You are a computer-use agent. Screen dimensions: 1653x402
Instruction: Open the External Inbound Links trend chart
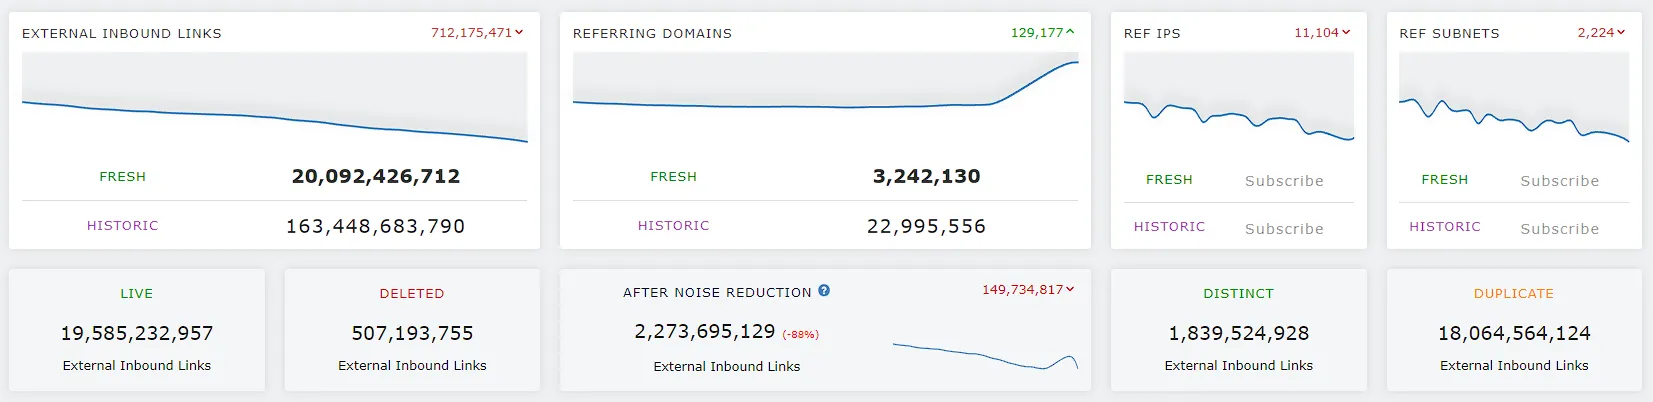[x=275, y=100]
